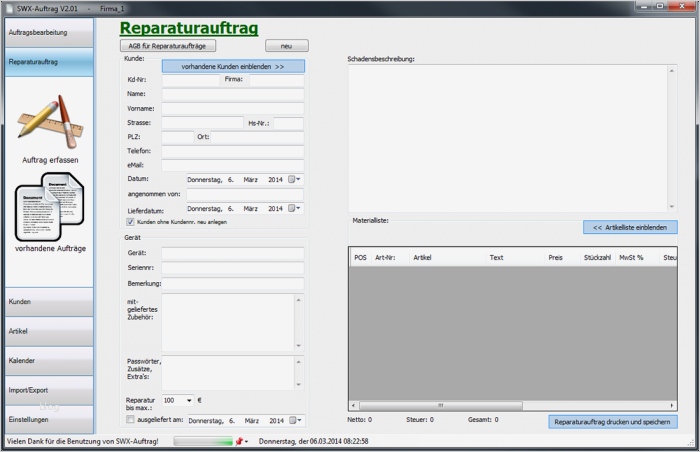Click Materialliste scrollbar right arrow

[x=672, y=406]
